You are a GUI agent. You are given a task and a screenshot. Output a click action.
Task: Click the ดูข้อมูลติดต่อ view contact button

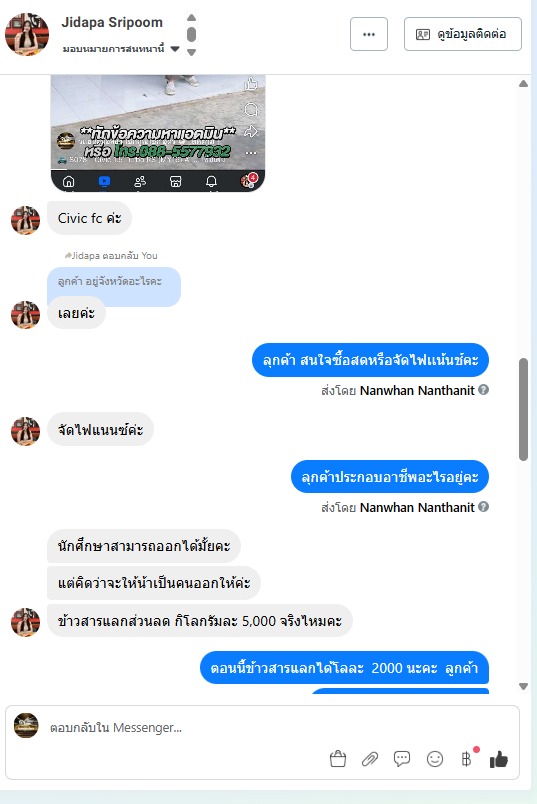pyautogui.click(x=463, y=34)
